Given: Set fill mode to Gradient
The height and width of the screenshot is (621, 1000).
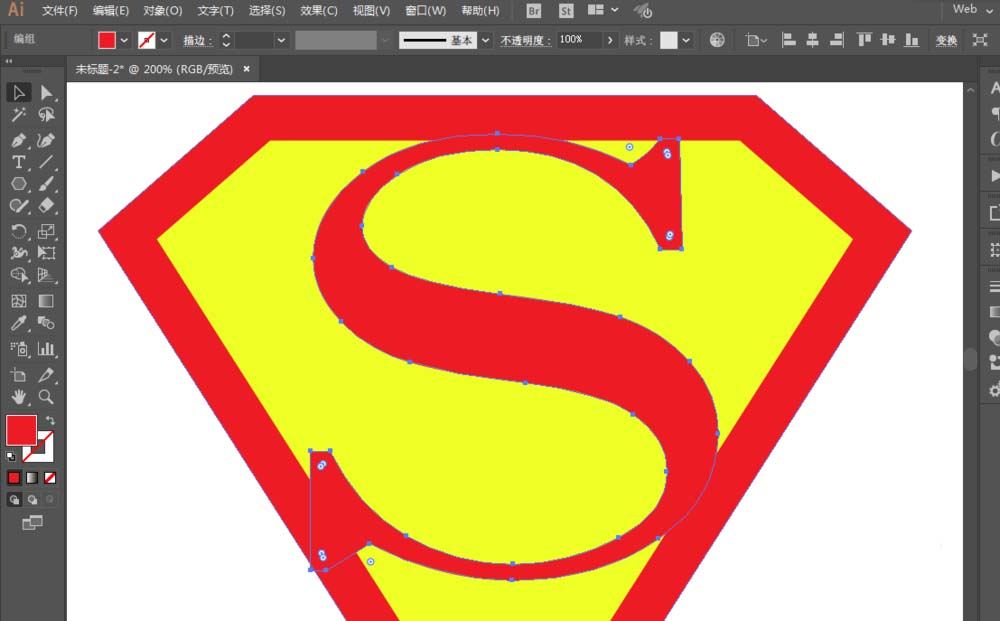Looking at the screenshot, I should (x=32, y=478).
